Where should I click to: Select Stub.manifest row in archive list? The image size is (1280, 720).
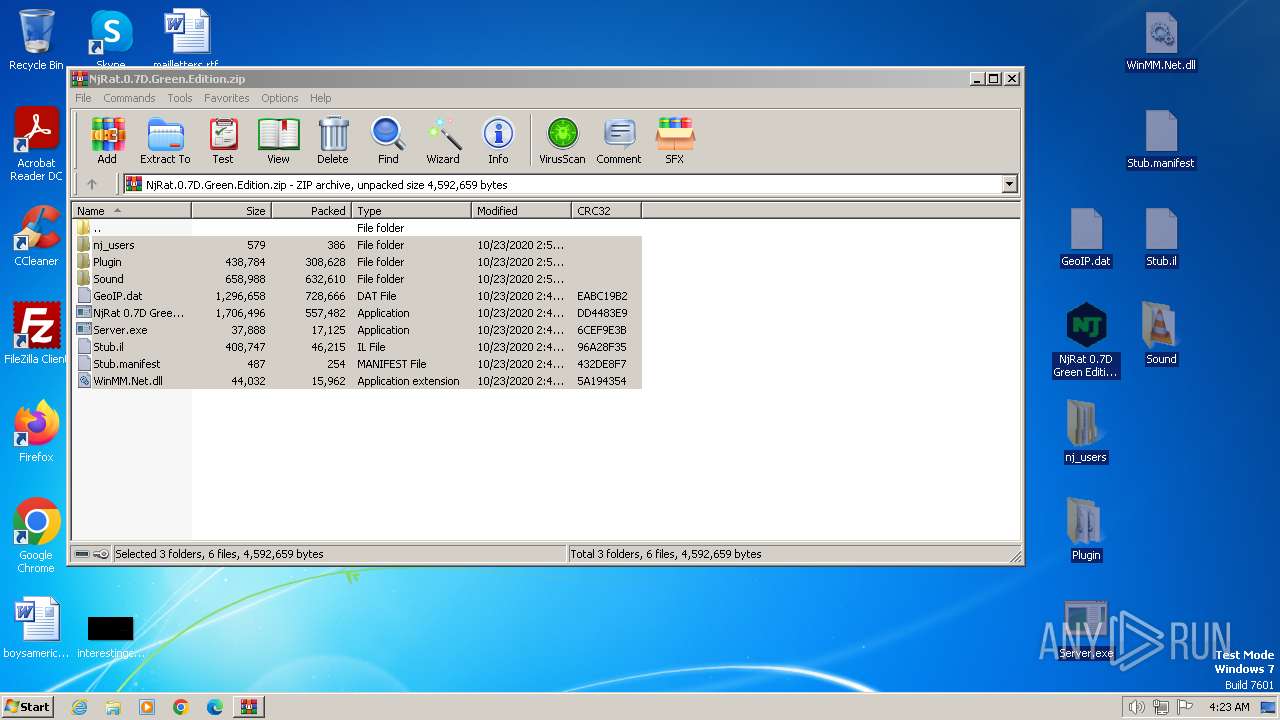(357, 364)
